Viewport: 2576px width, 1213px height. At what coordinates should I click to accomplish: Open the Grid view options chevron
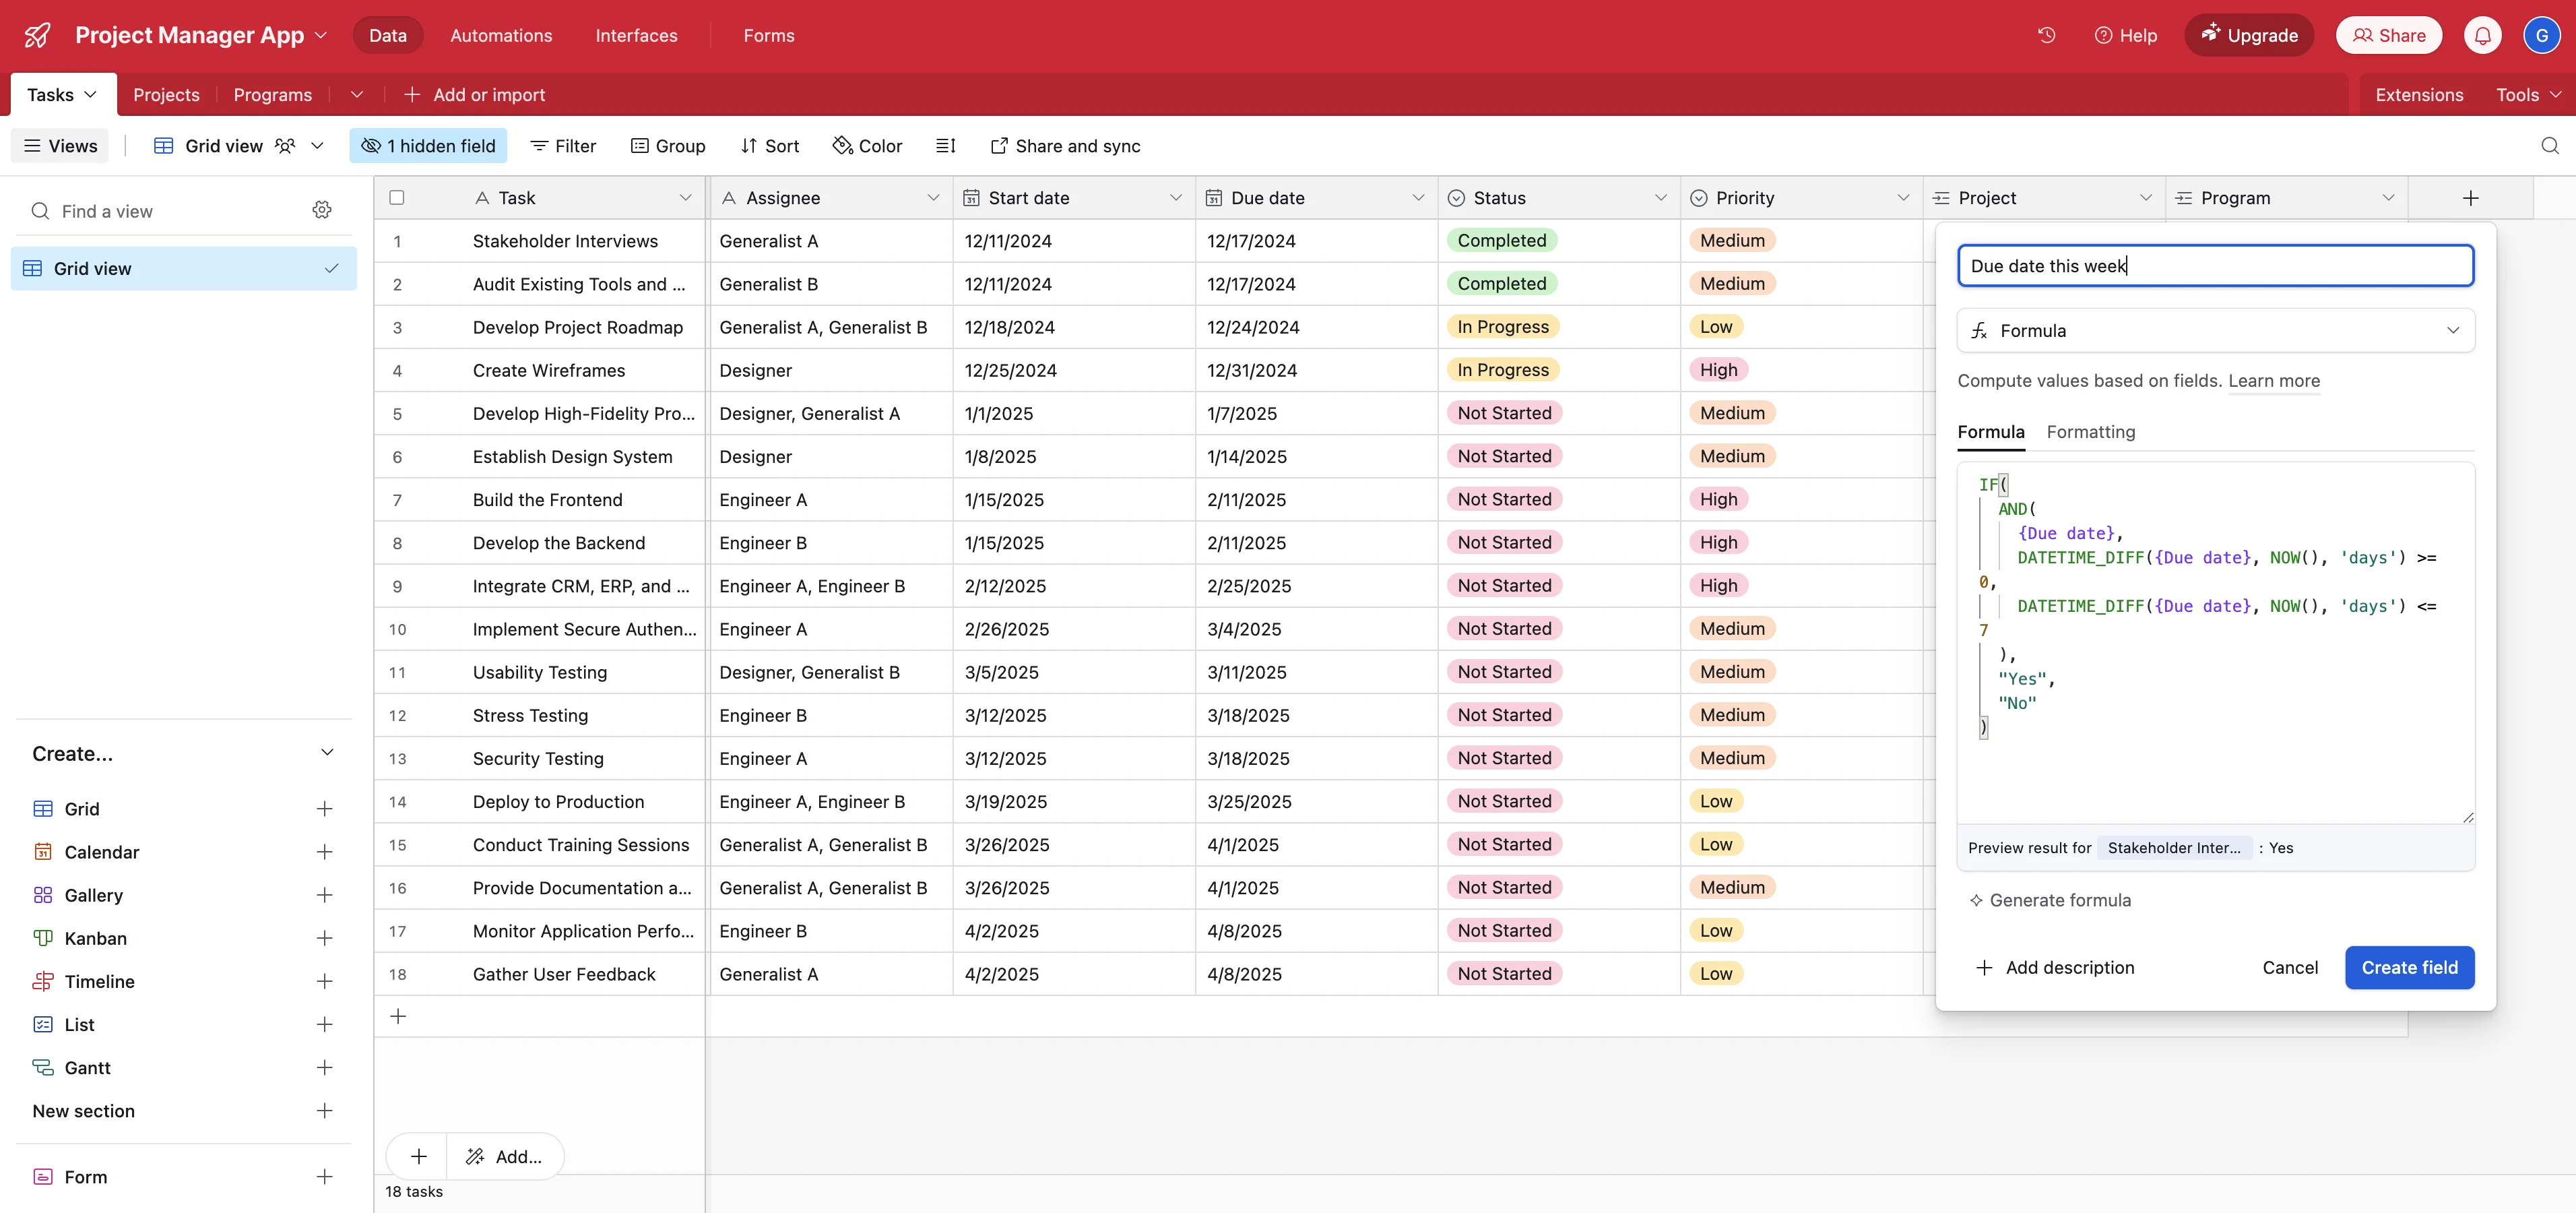coord(318,146)
